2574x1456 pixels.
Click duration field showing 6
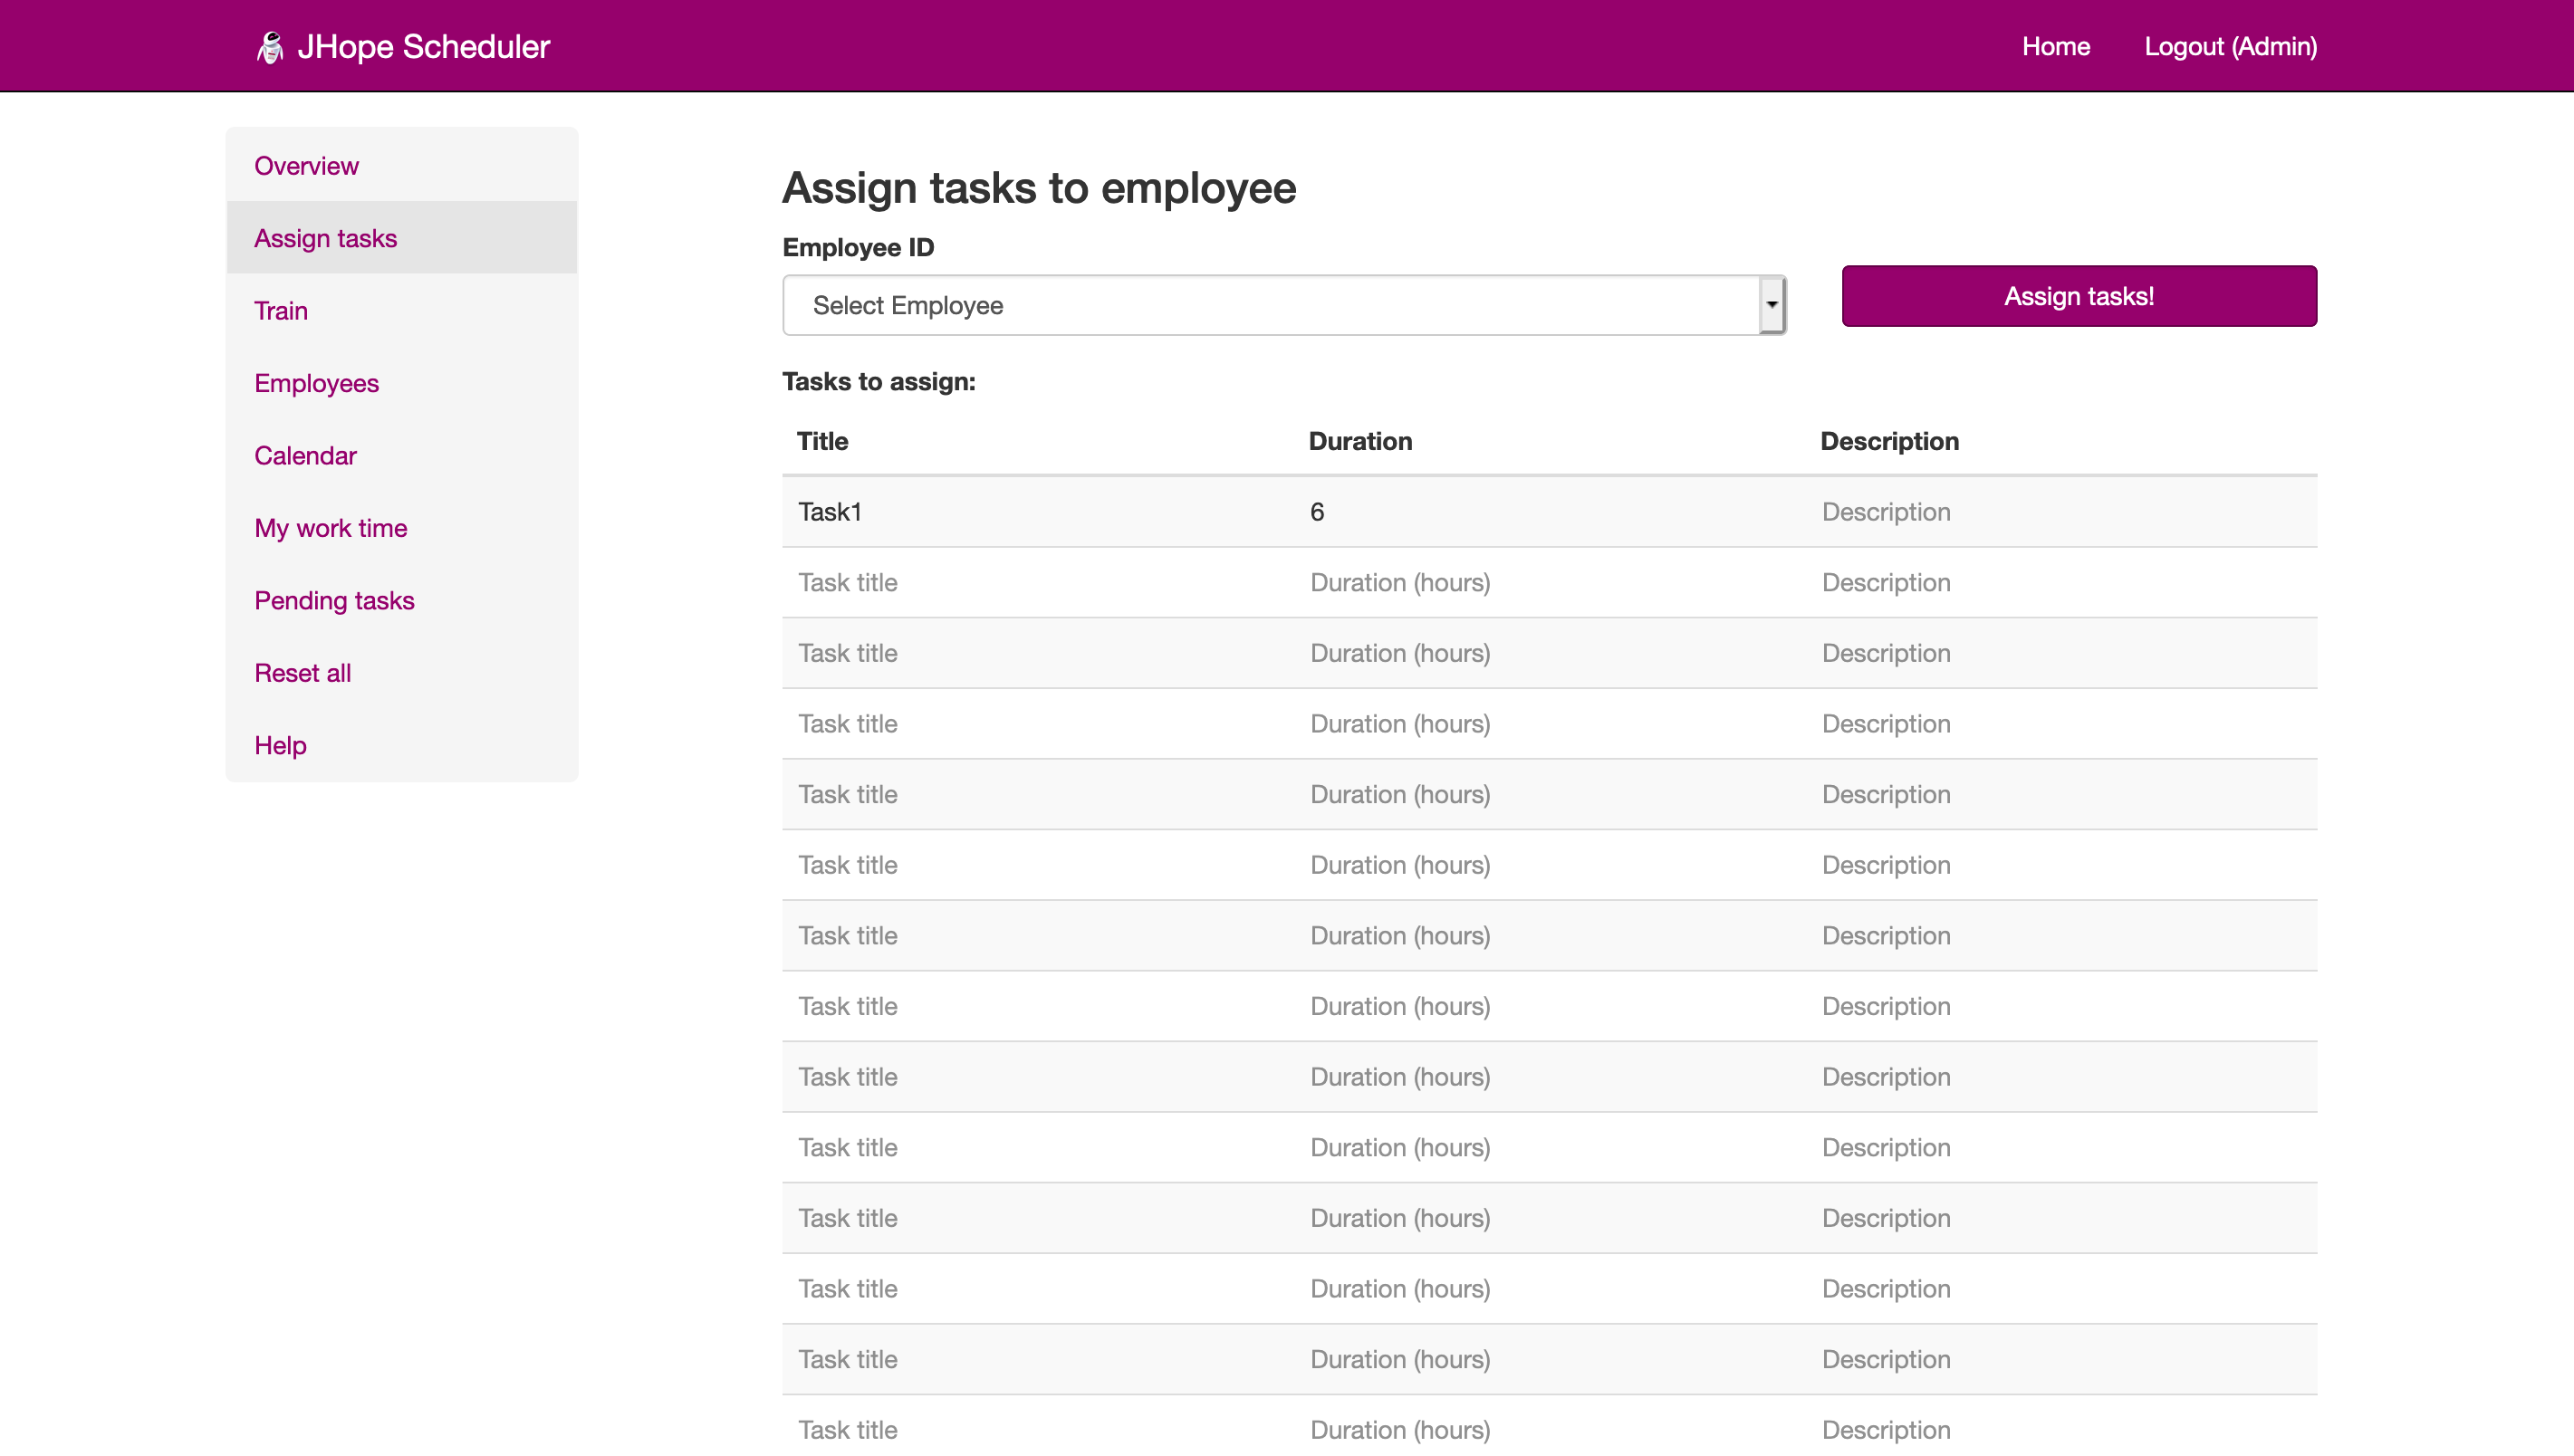[1549, 512]
